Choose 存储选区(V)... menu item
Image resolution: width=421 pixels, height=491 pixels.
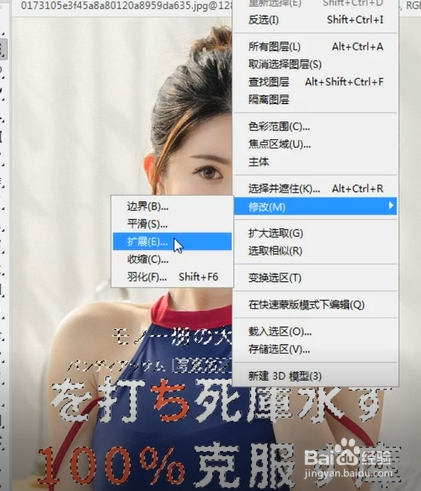pos(315,349)
